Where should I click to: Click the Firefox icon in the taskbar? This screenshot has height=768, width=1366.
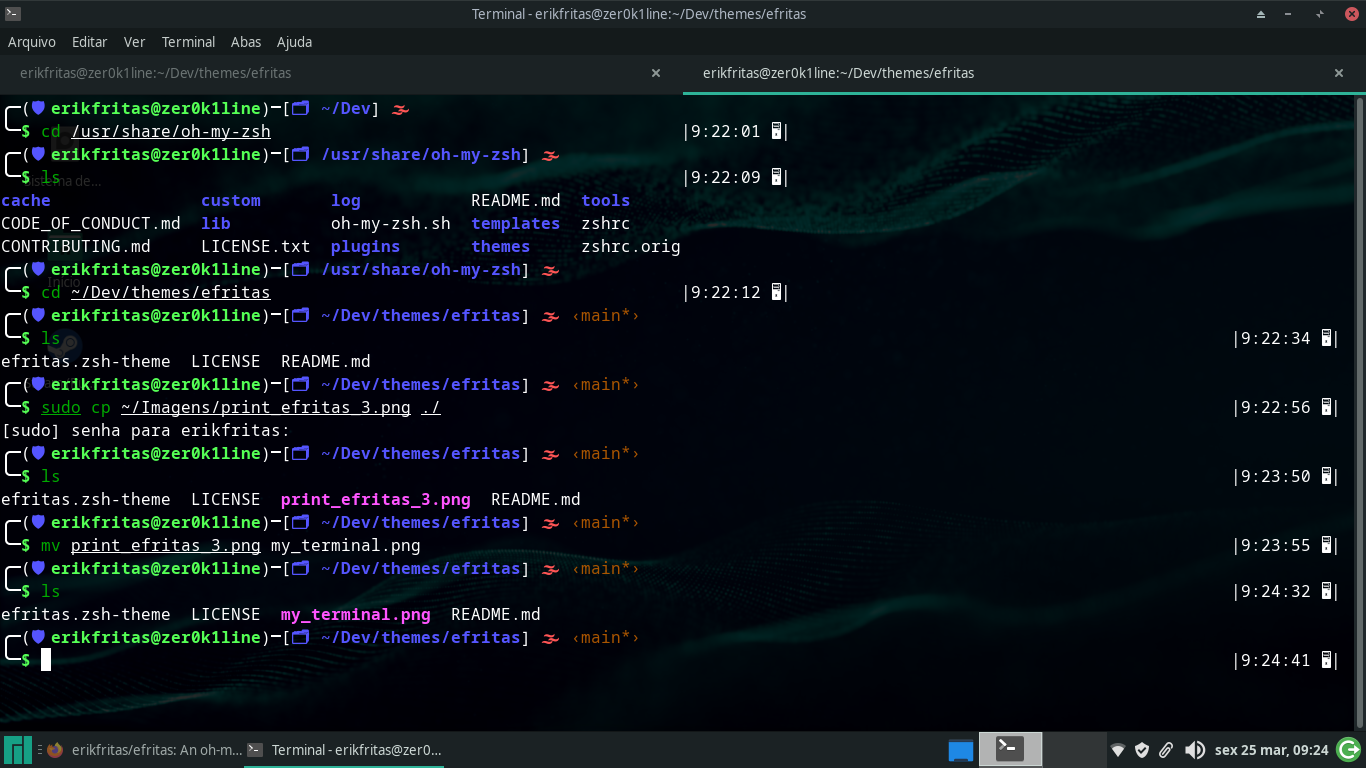tap(55, 750)
